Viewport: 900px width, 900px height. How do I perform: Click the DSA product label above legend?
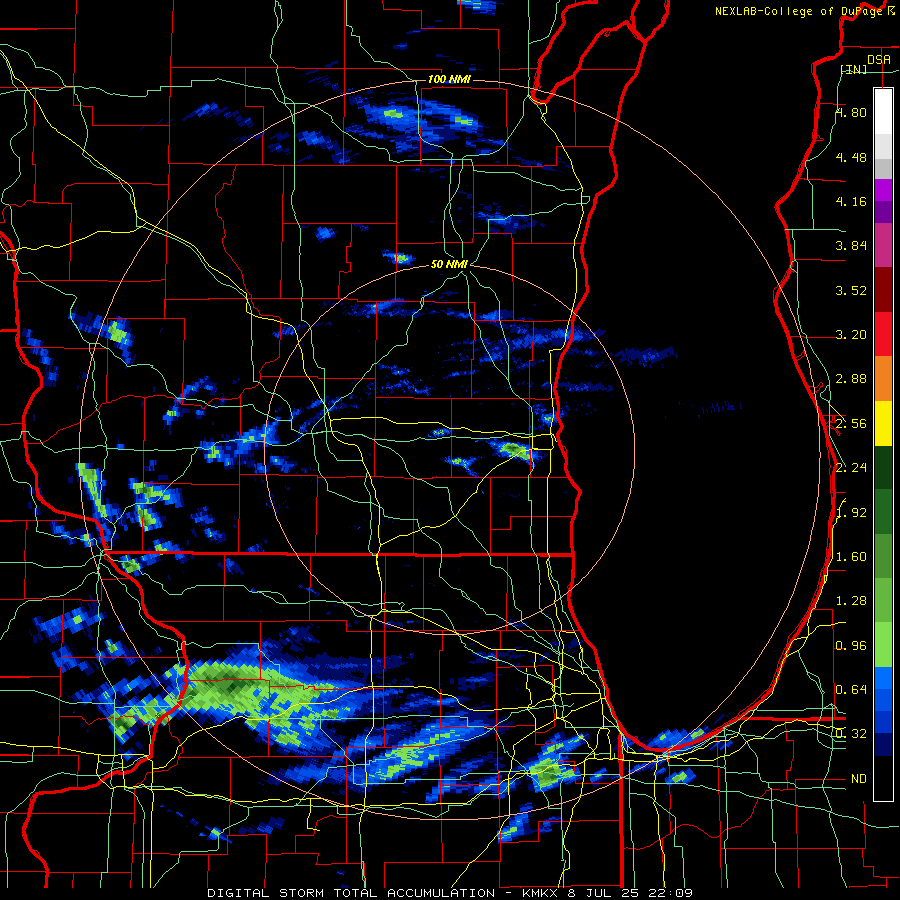(x=879, y=60)
